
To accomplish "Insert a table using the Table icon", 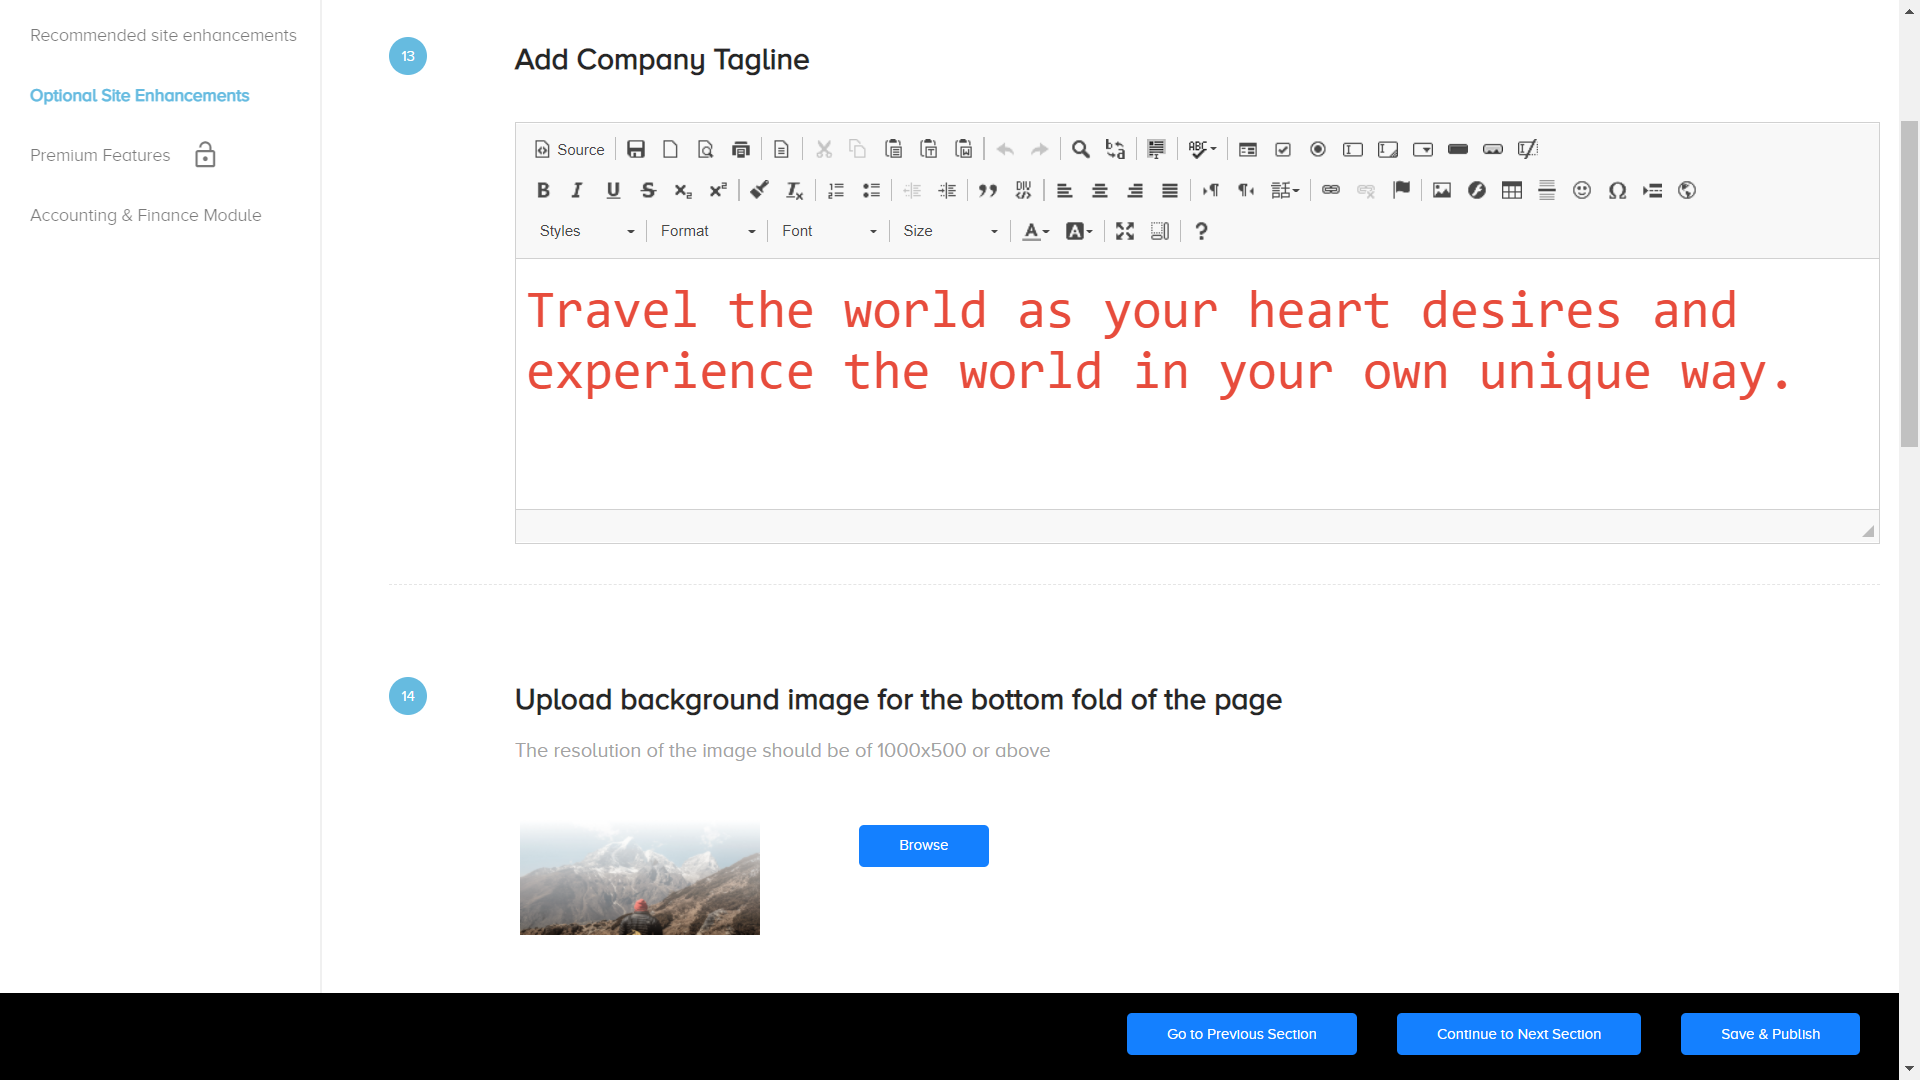I will (x=1511, y=191).
